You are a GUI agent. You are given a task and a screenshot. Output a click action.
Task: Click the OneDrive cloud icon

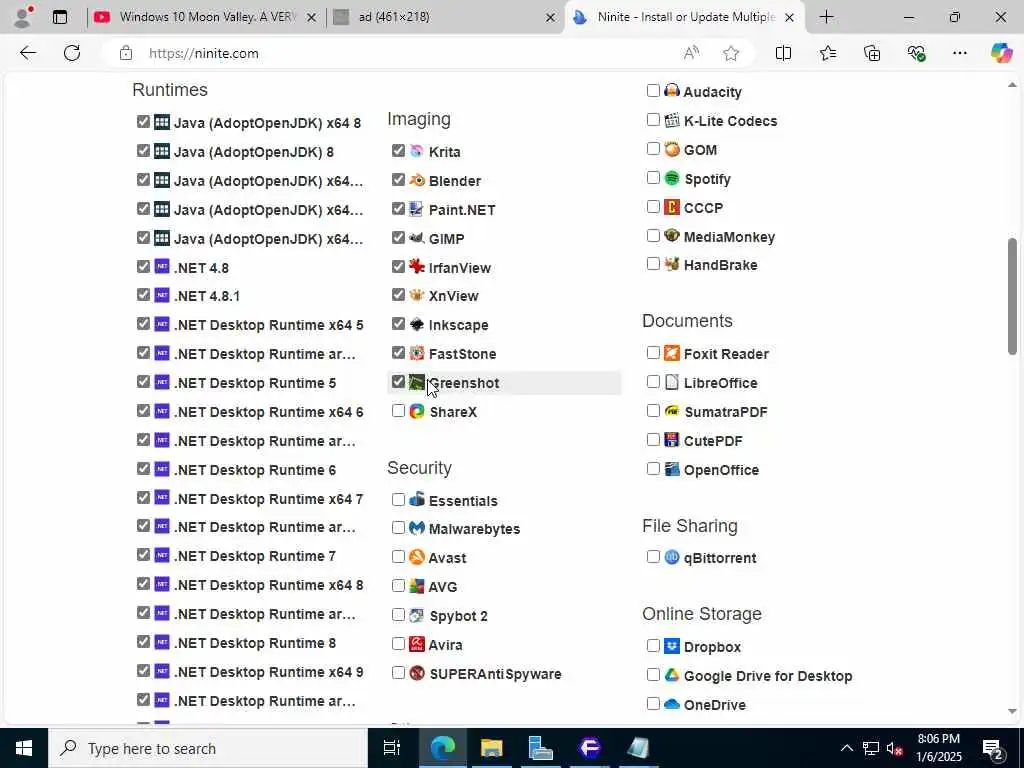672,704
